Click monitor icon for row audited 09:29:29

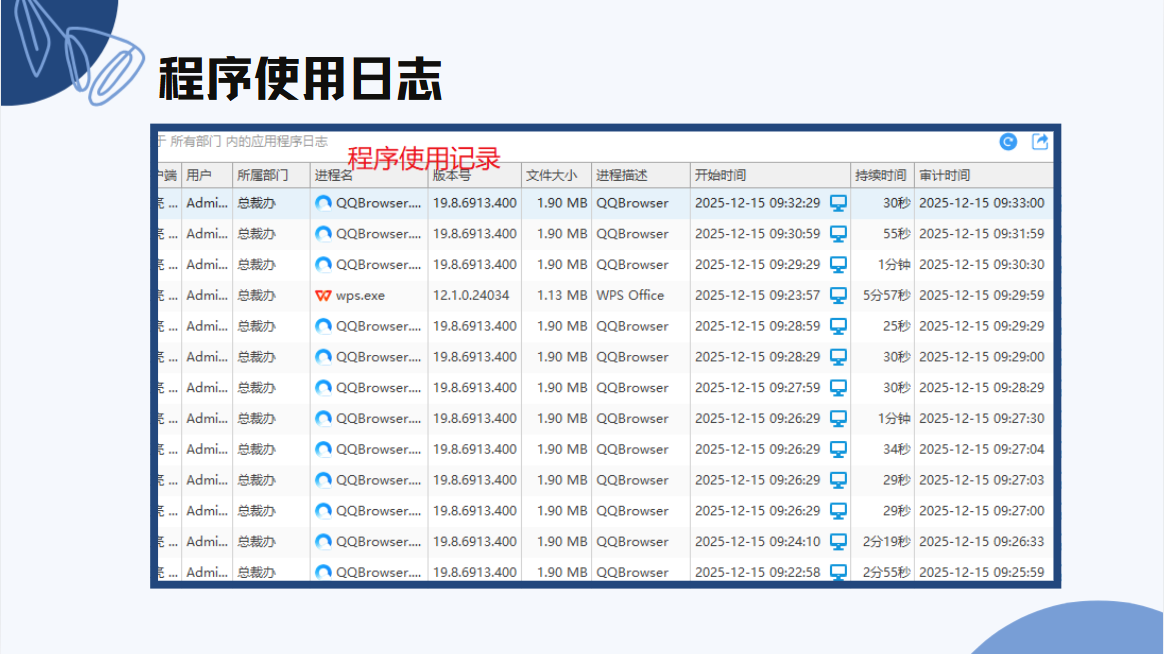(838, 327)
